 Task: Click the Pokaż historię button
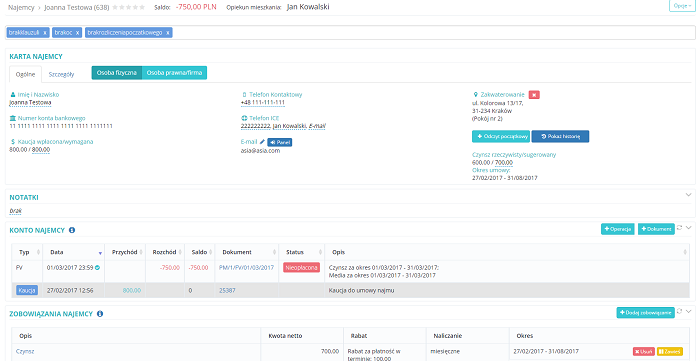point(560,137)
